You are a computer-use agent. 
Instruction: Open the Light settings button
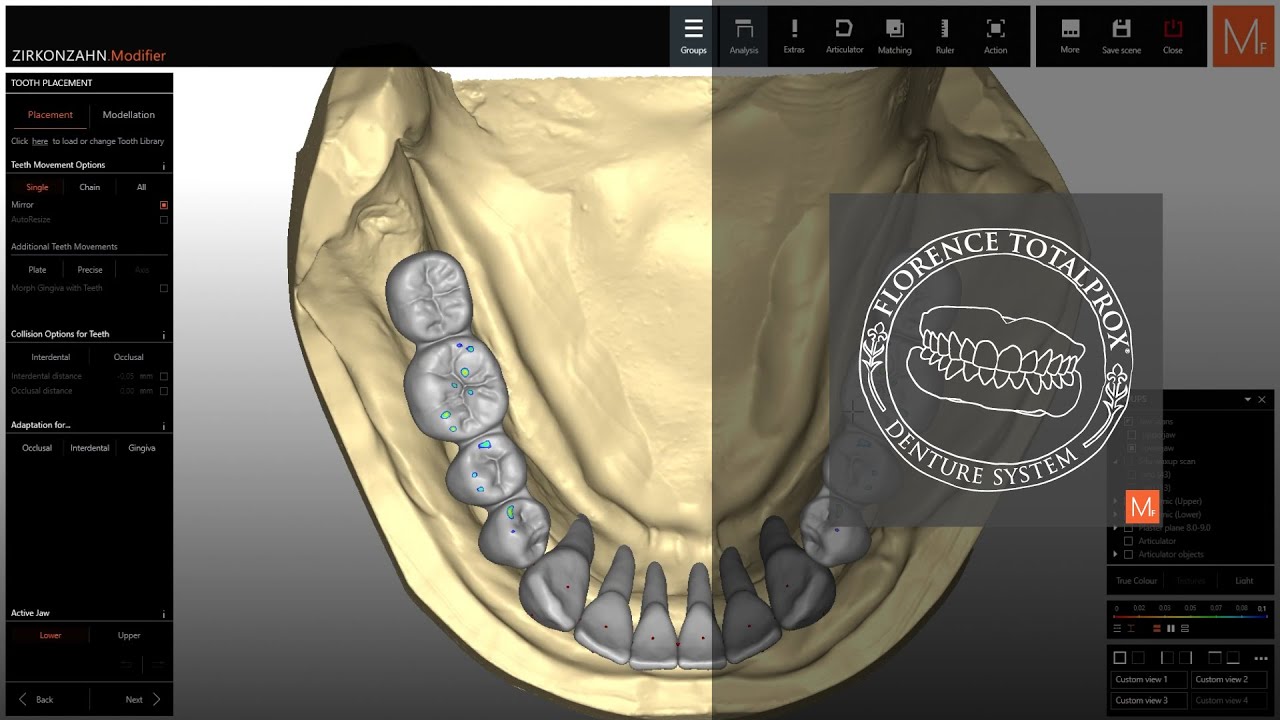pos(1244,581)
